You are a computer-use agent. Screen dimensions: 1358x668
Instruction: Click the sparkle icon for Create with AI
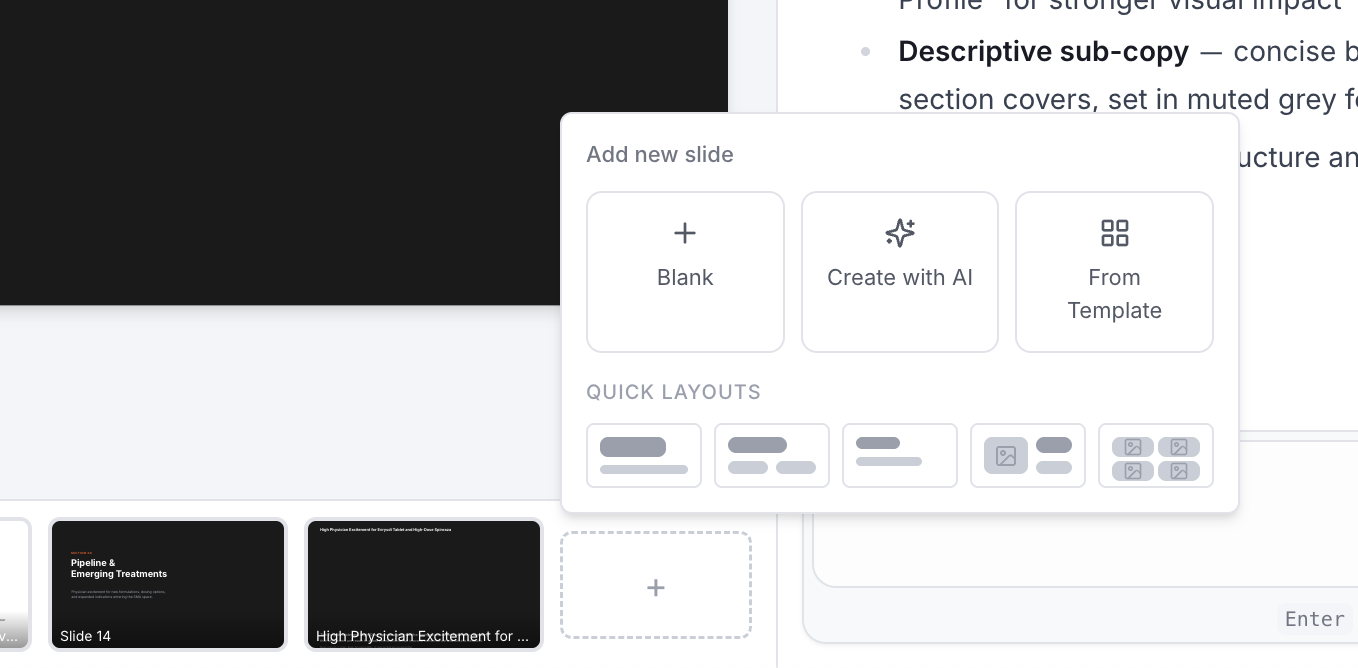point(900,233)
